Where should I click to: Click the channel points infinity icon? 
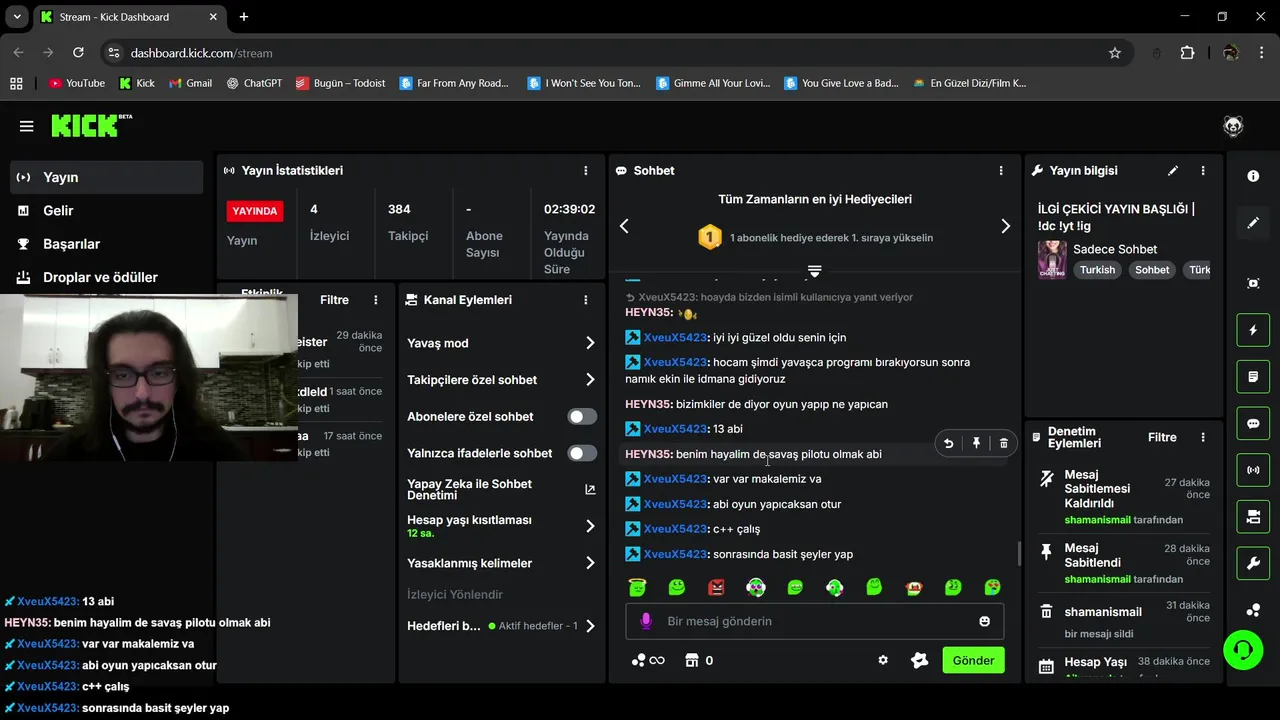[648, 660]
